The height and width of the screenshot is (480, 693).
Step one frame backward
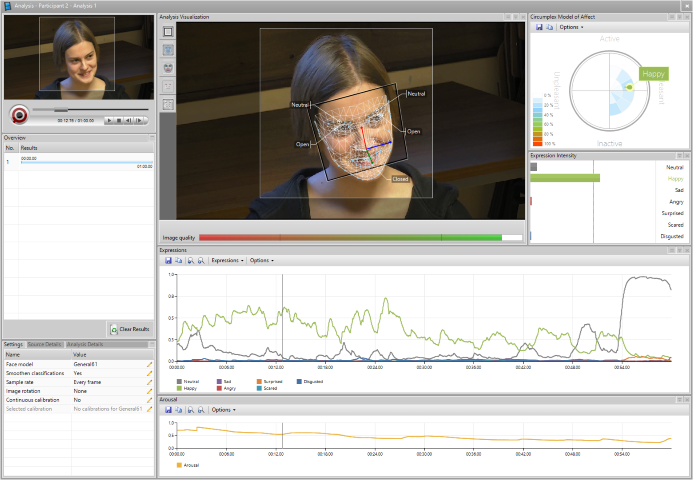[129, 120]
